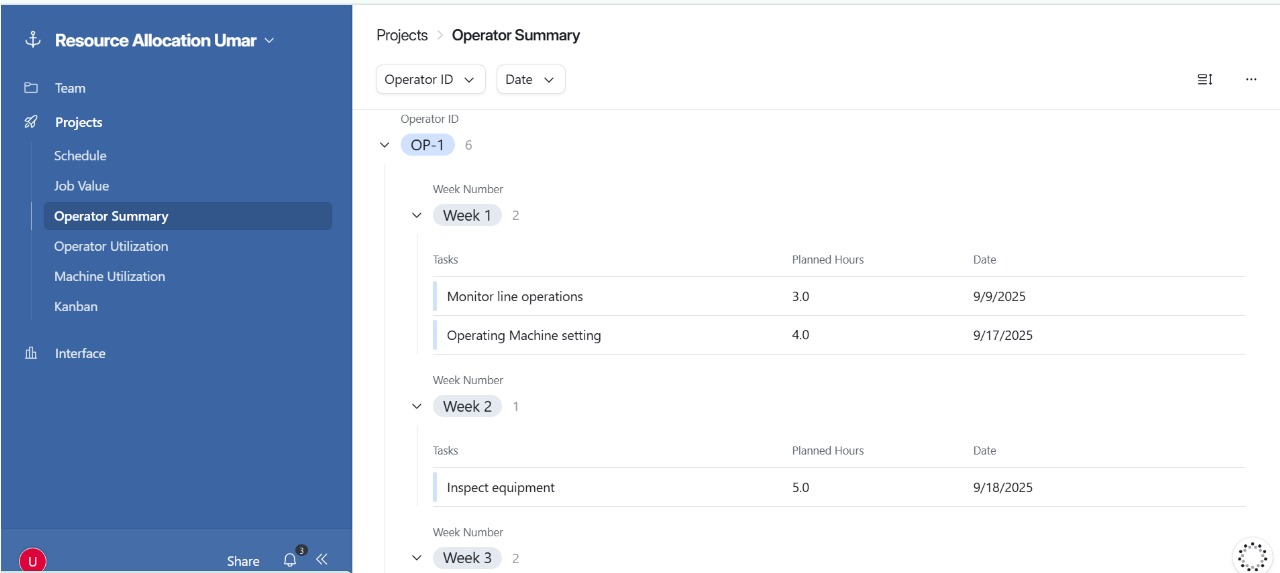Click the anchor workspace icon

32,40
